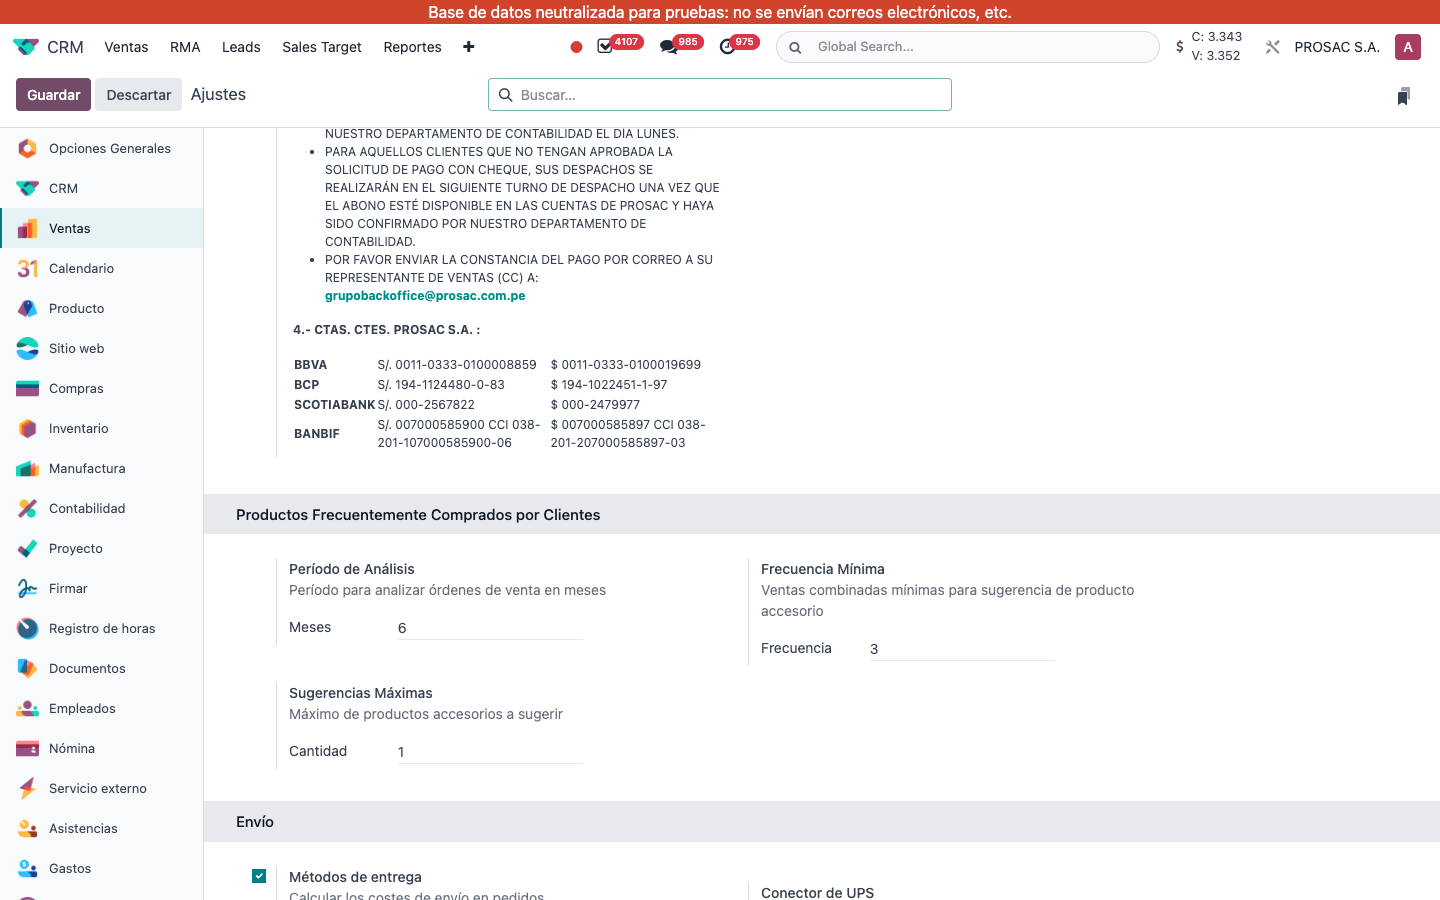The width and height of the screenshot is (1440, 900).
Task: Add new menu with plus icon
Action: coord(469,47)
